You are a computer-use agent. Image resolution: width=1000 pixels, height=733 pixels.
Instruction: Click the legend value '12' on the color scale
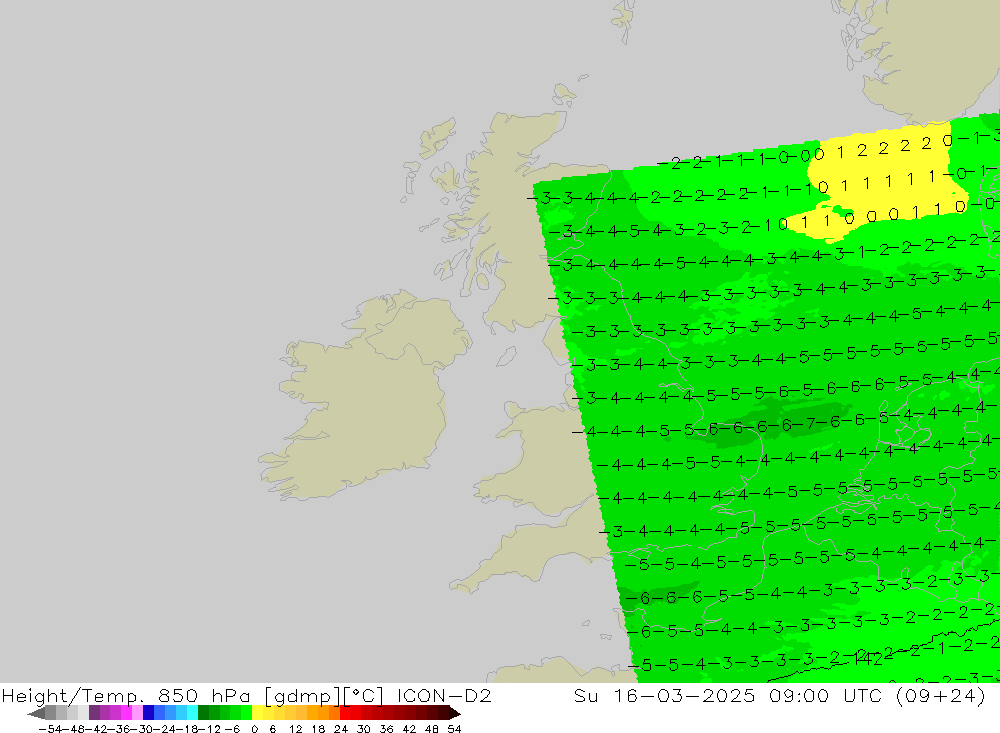coord(295,729)
